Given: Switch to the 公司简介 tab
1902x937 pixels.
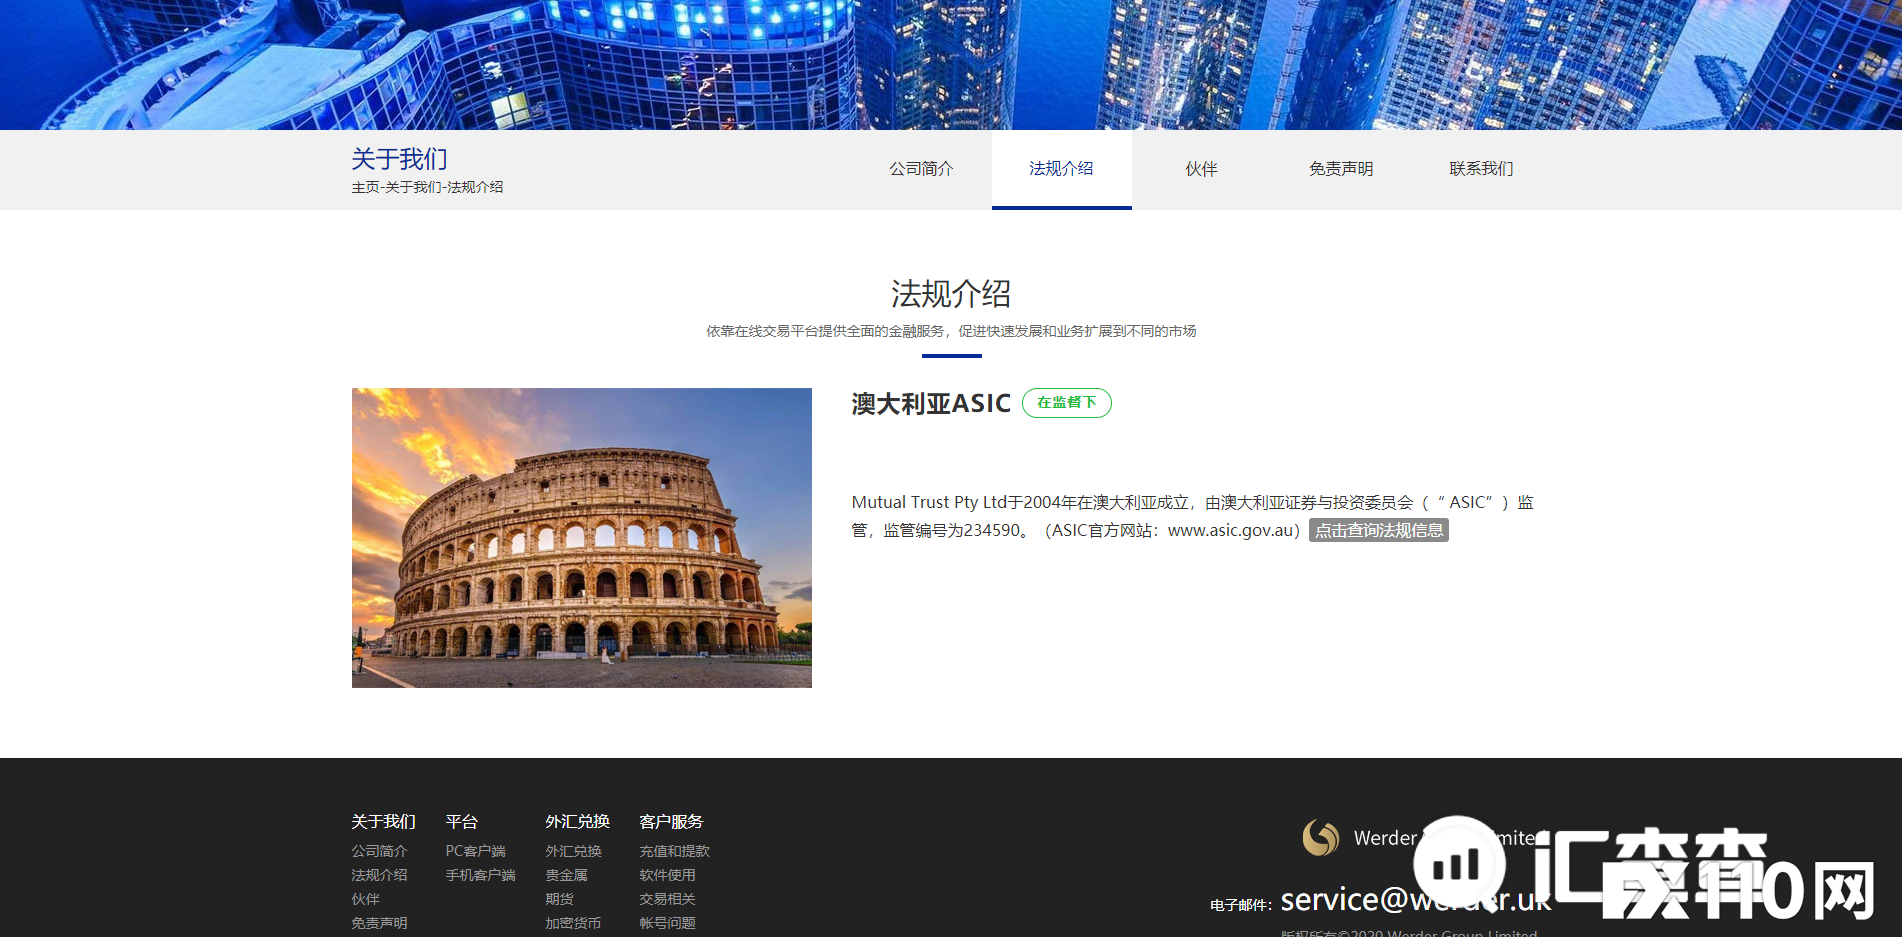Looking at the screenshot, I should pos(920,168).
